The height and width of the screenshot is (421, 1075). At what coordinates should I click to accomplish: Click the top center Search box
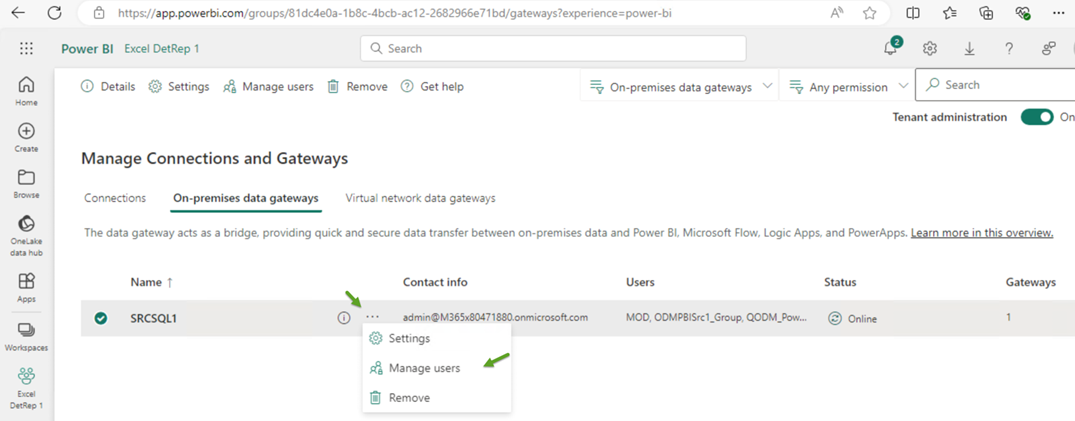[553, 48]
